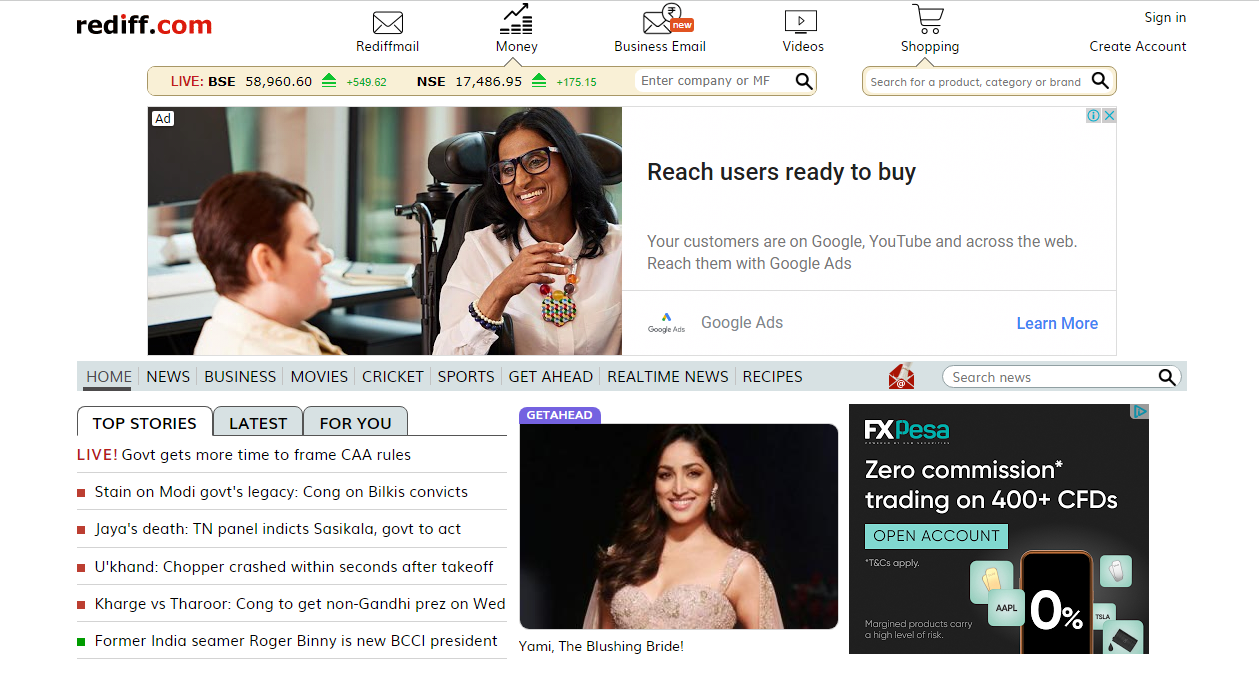This screenshot has height=695, width=1259.
Task: Click Learn More in Google ad
Action: [x=1057, y=323]
